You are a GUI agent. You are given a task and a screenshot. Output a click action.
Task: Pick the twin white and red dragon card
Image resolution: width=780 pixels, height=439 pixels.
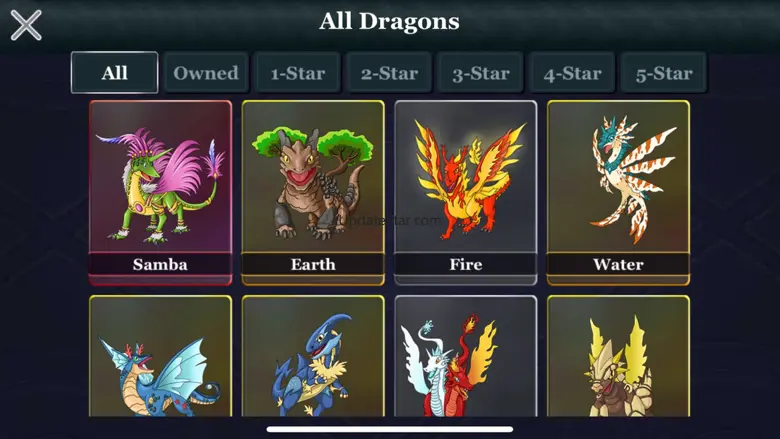(466, 356)
